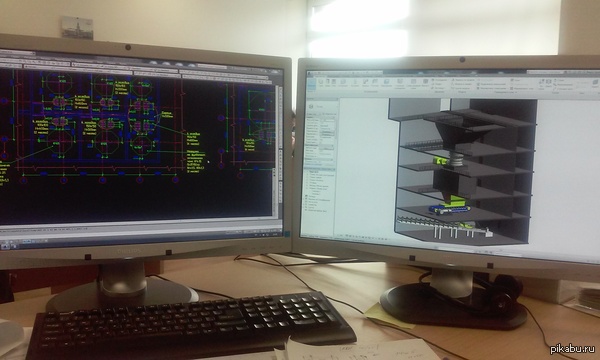Click the 3D view icon in Properties panel

(311, 106)
